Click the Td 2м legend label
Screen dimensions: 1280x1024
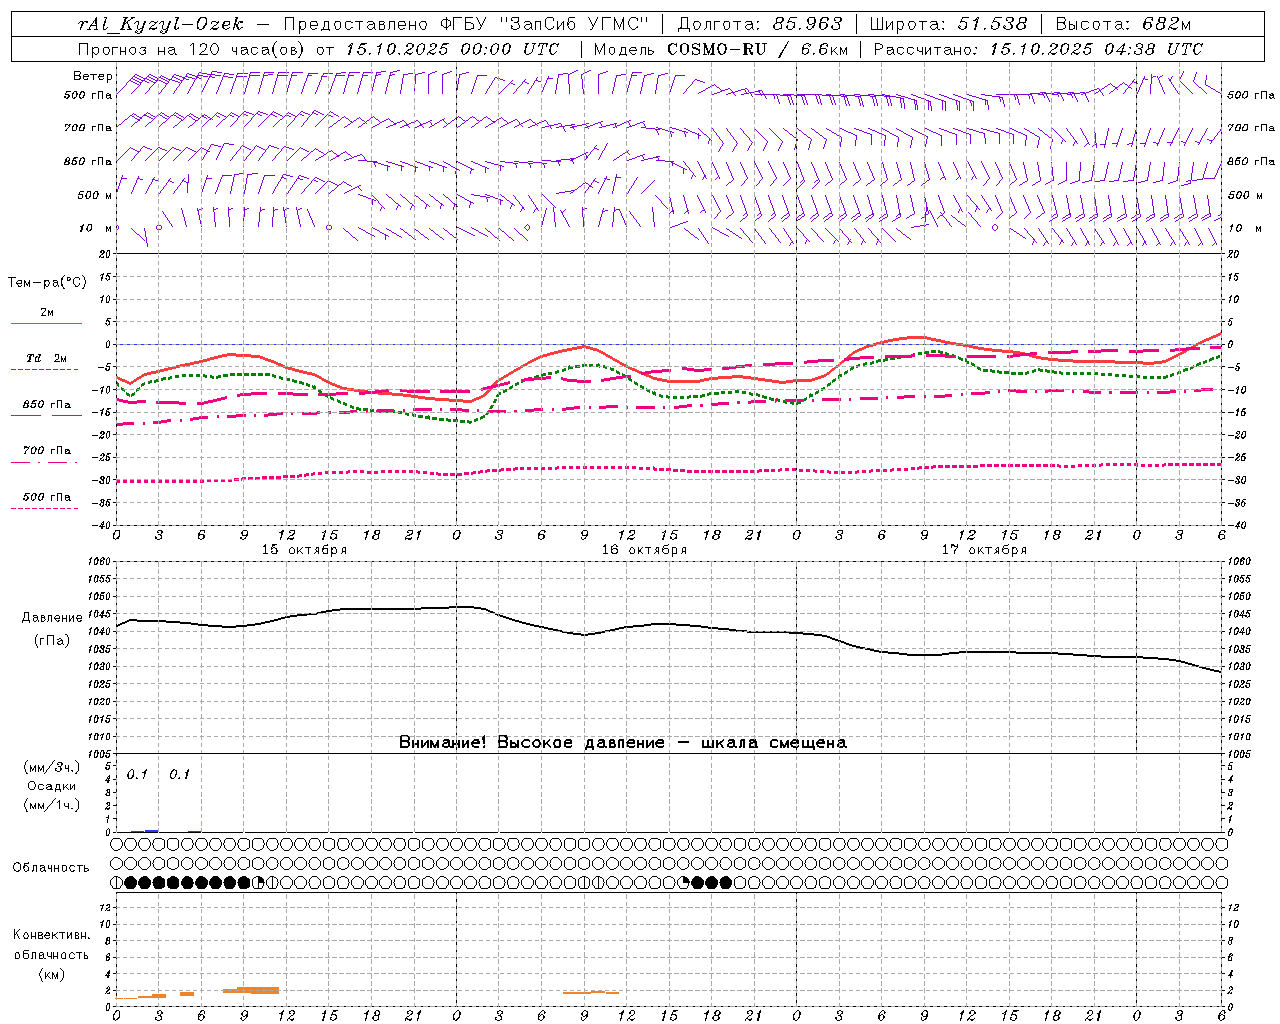point(47,358)
